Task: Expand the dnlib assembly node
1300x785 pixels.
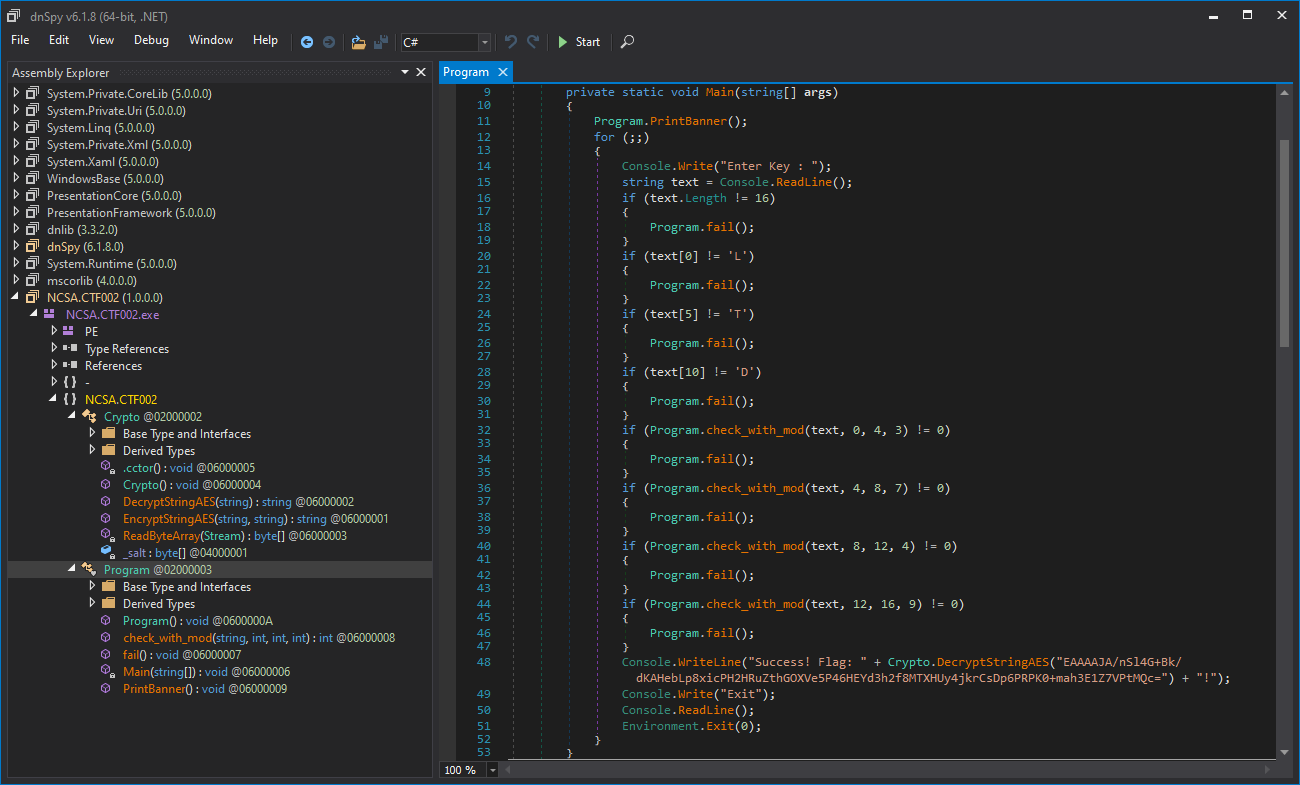Action: [x=16, y=229]
